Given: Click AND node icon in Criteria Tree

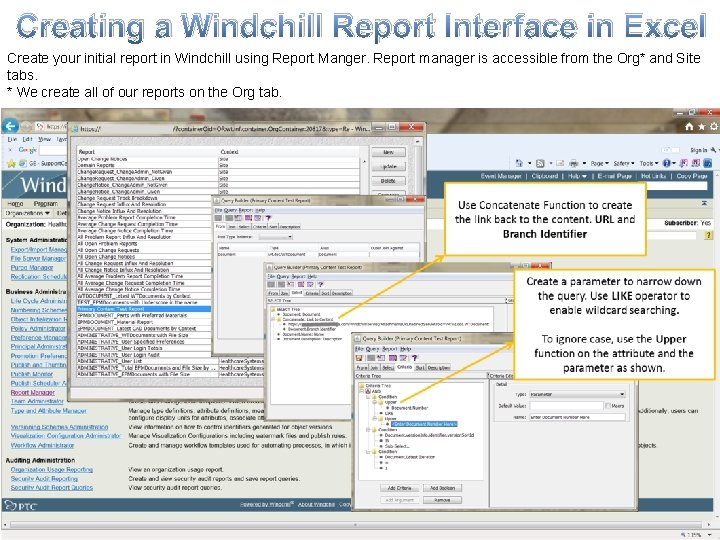Looking at the screenshot, I should [x=368, y=391].
